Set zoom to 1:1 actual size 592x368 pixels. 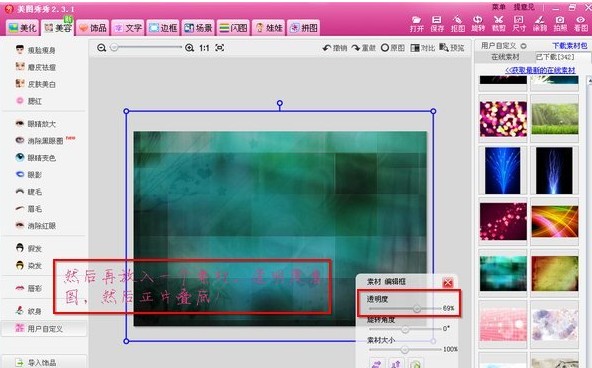point(204,48)
